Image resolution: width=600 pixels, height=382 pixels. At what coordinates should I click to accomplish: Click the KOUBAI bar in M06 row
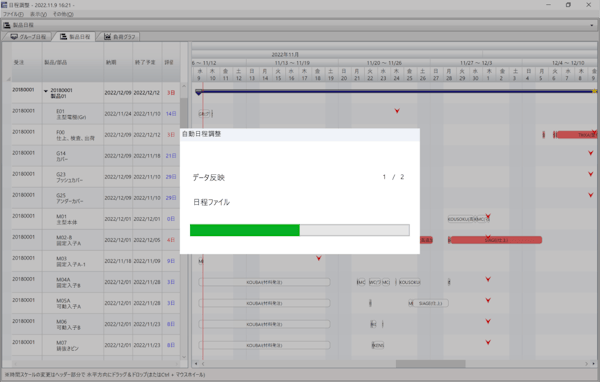point(264,324)
